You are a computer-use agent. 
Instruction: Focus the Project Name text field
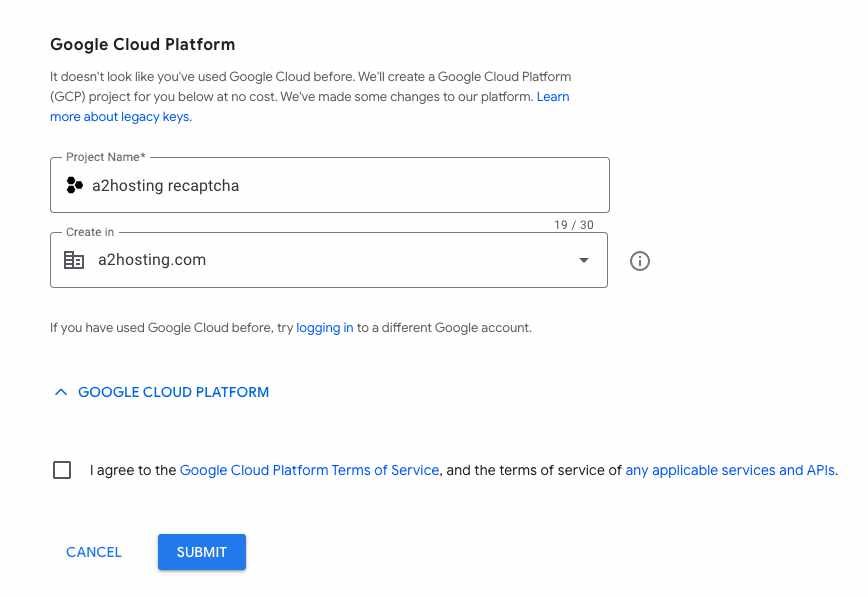400,185
